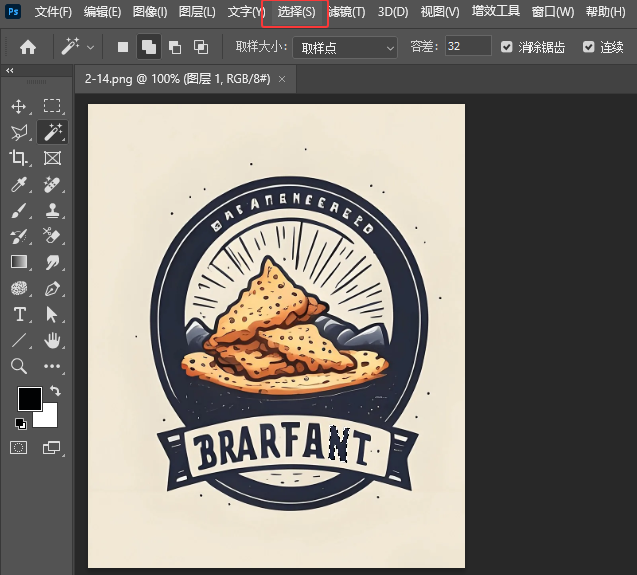Select the Eyedropper tool
This screenshot has height=575, width=637.
pos(18,184)
